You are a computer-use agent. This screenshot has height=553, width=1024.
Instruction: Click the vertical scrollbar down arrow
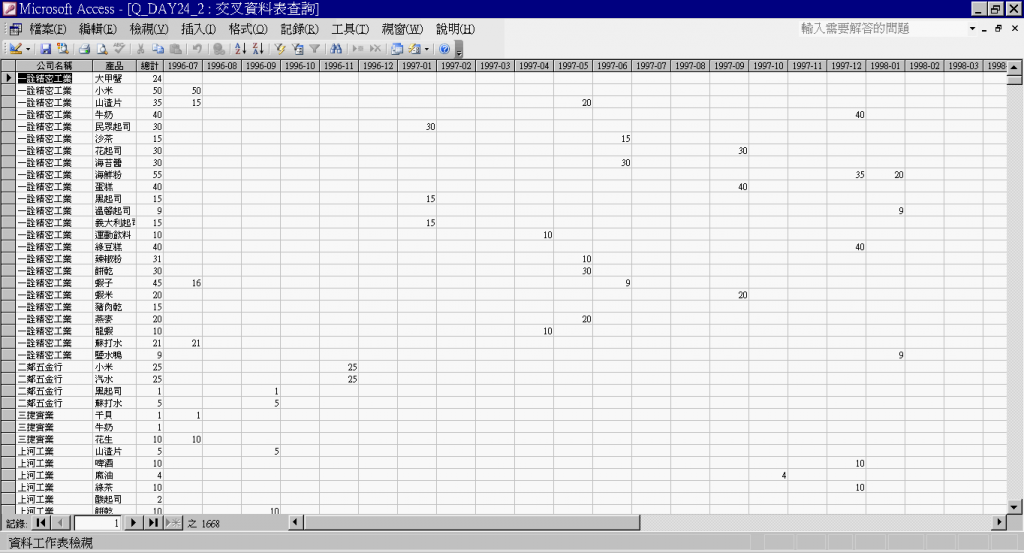[1014, 507]
